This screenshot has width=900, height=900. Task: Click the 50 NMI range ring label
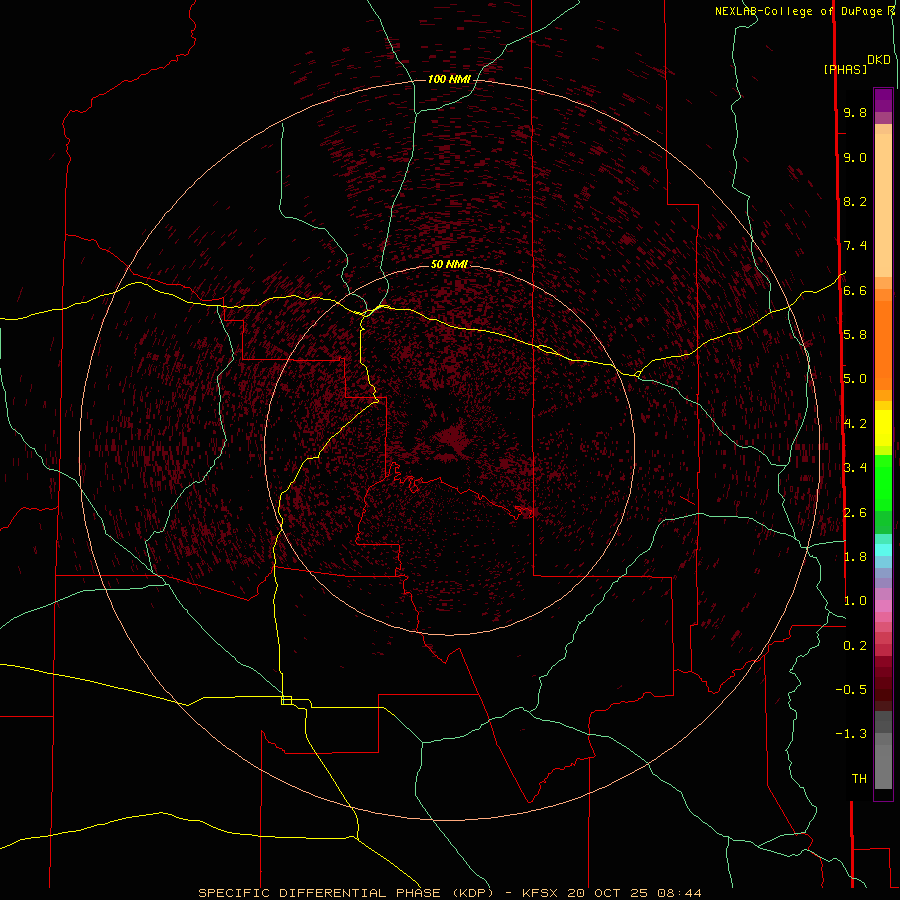click(449, 264)
